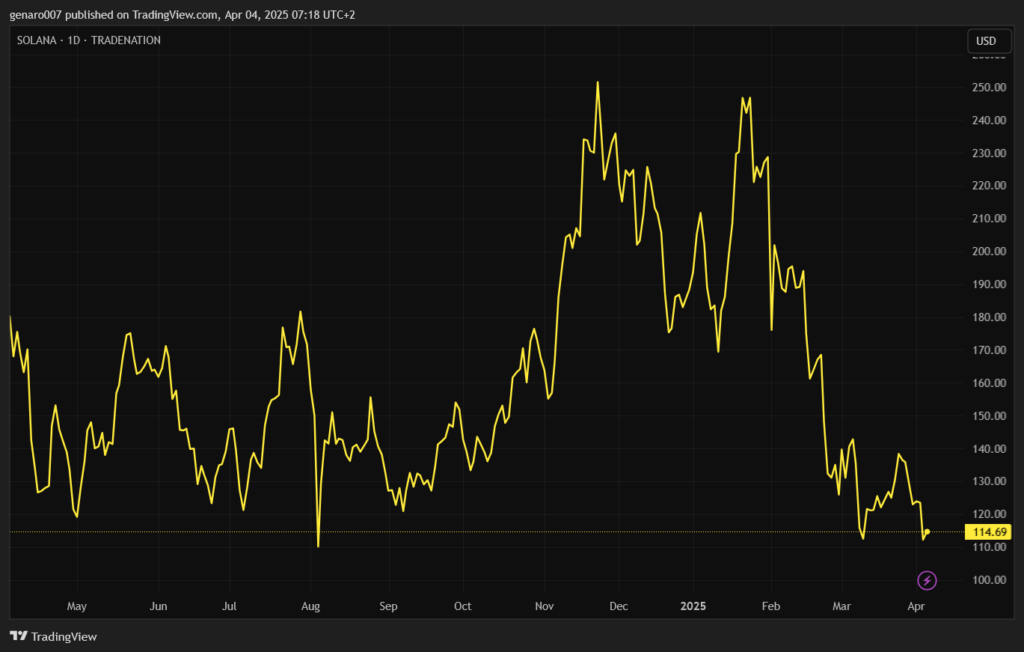Select the 2025 label on the time axis
The height and width of the screenshot is (652, 1024).
694,606
